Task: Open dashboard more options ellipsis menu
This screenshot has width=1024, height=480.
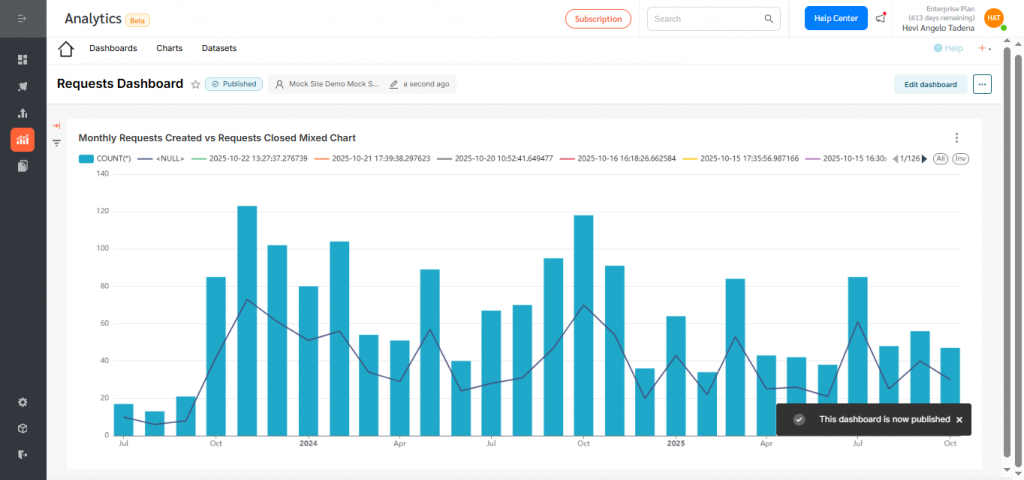Action: (982, 85)
